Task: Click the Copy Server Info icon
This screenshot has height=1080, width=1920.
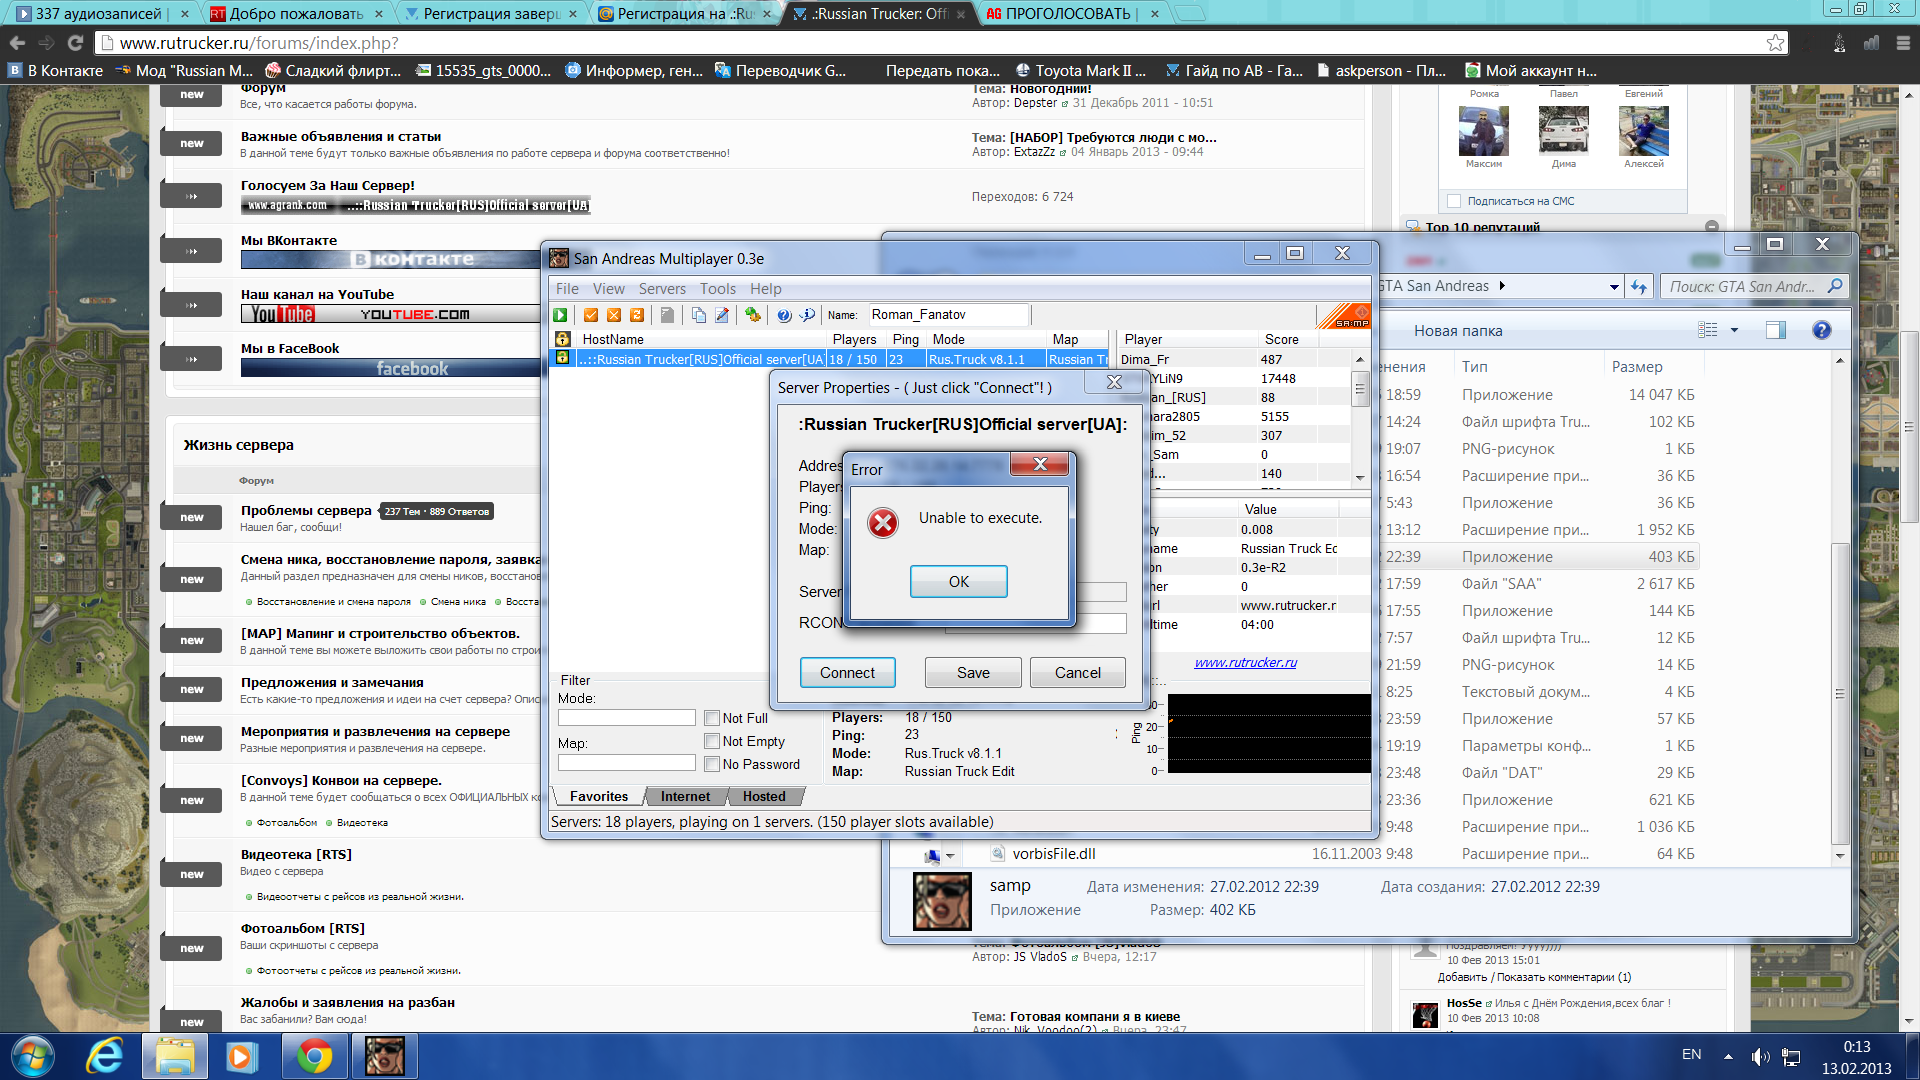Action: point(698,315)
